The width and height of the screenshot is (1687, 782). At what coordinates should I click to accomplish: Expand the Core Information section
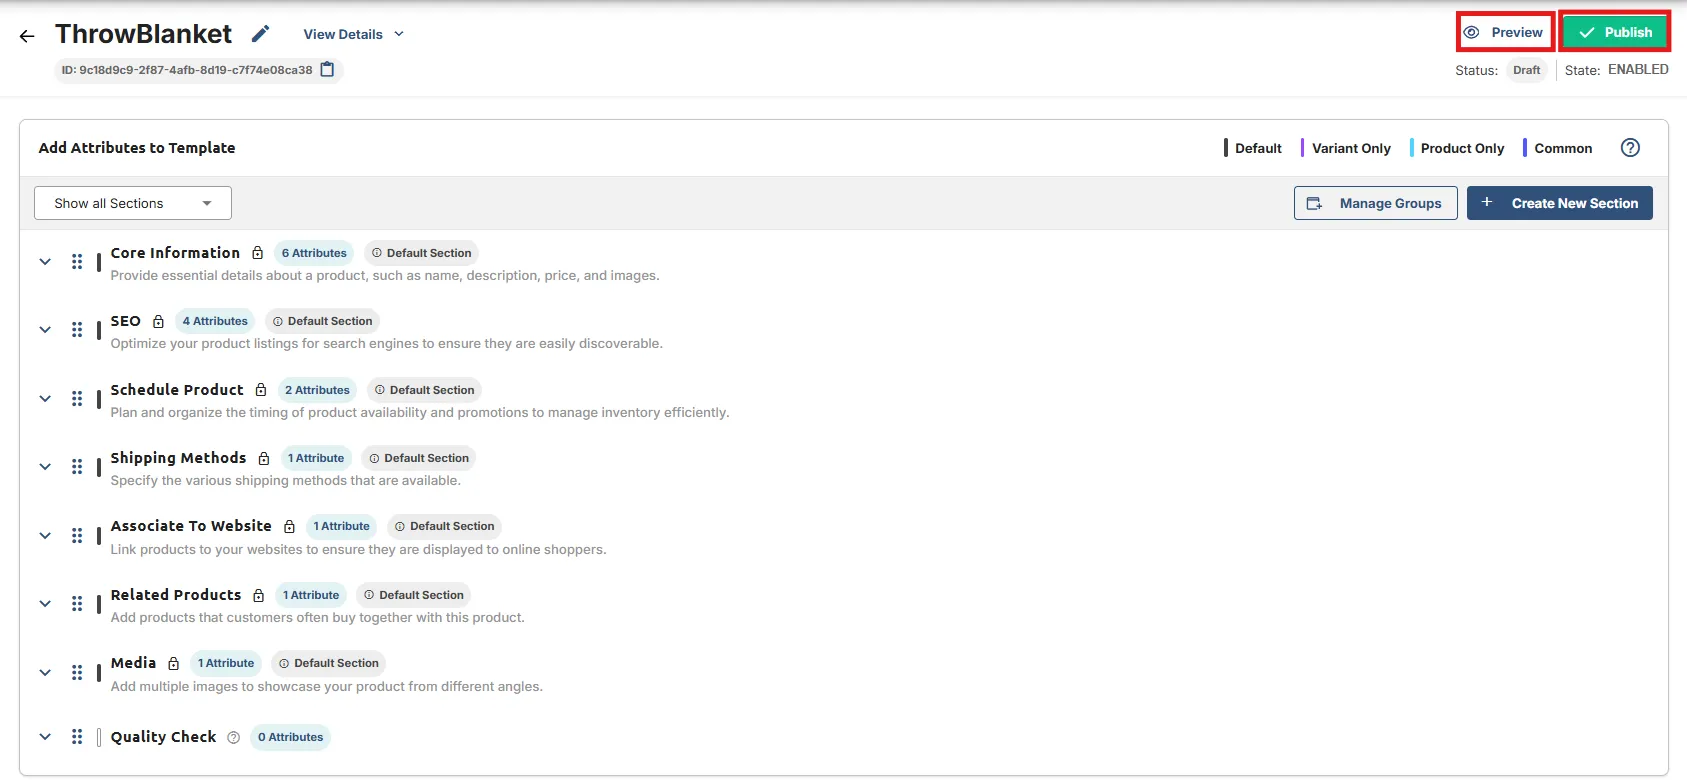coord(45,262)
